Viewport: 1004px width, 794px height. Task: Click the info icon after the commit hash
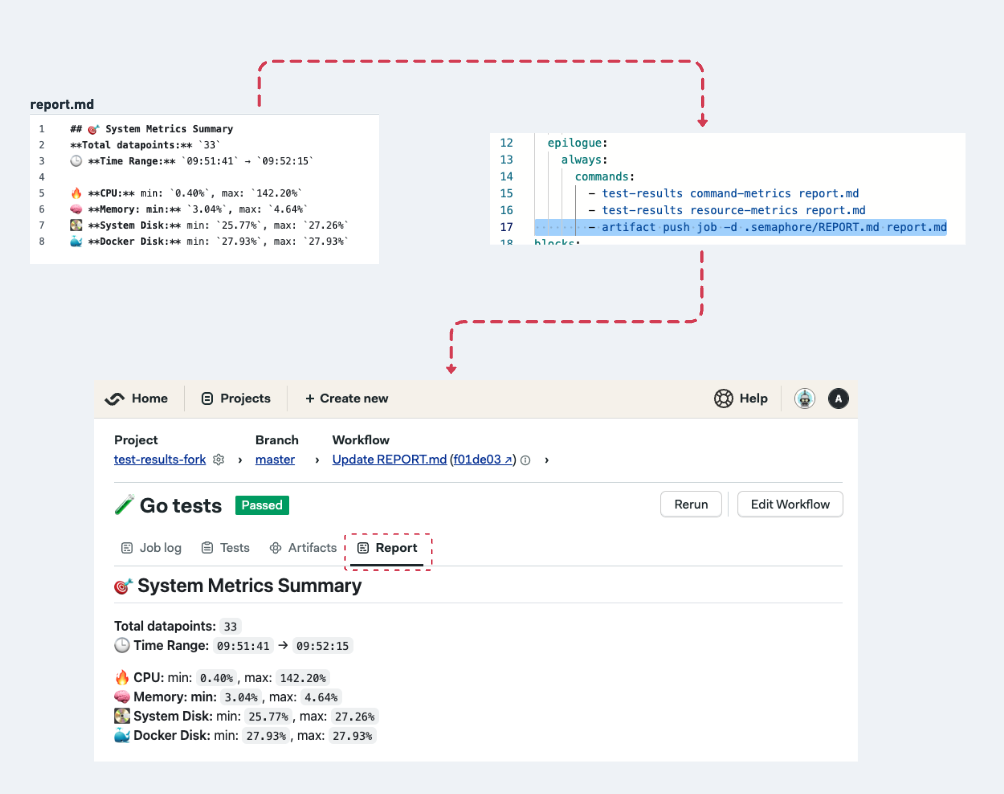(525, 460)
